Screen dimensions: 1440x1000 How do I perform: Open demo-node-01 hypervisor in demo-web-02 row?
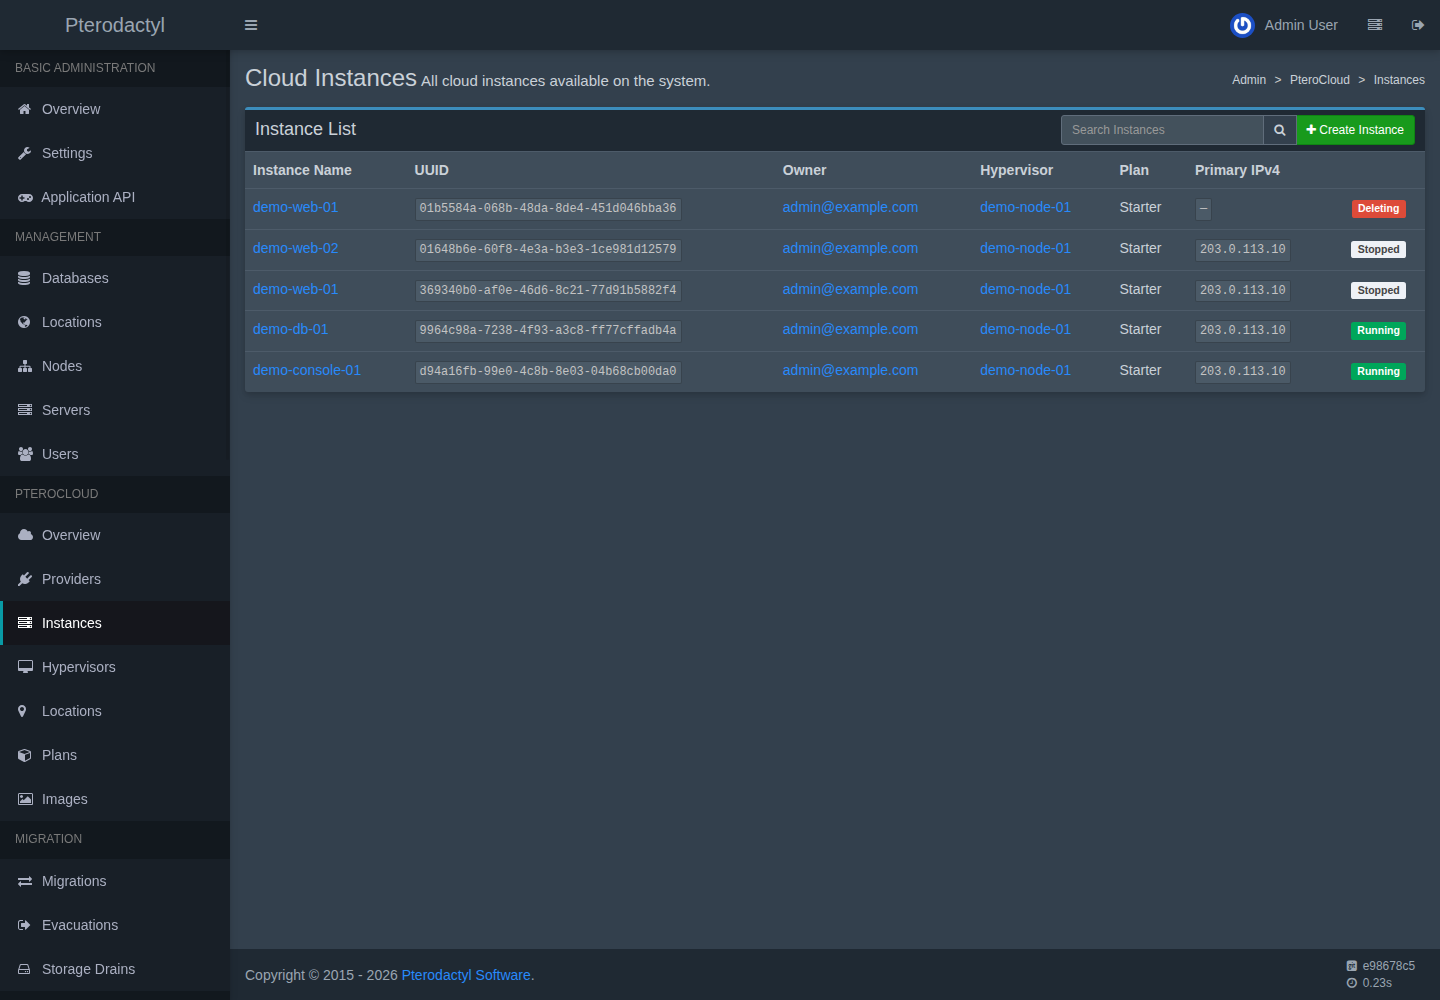click(1025, 248)
